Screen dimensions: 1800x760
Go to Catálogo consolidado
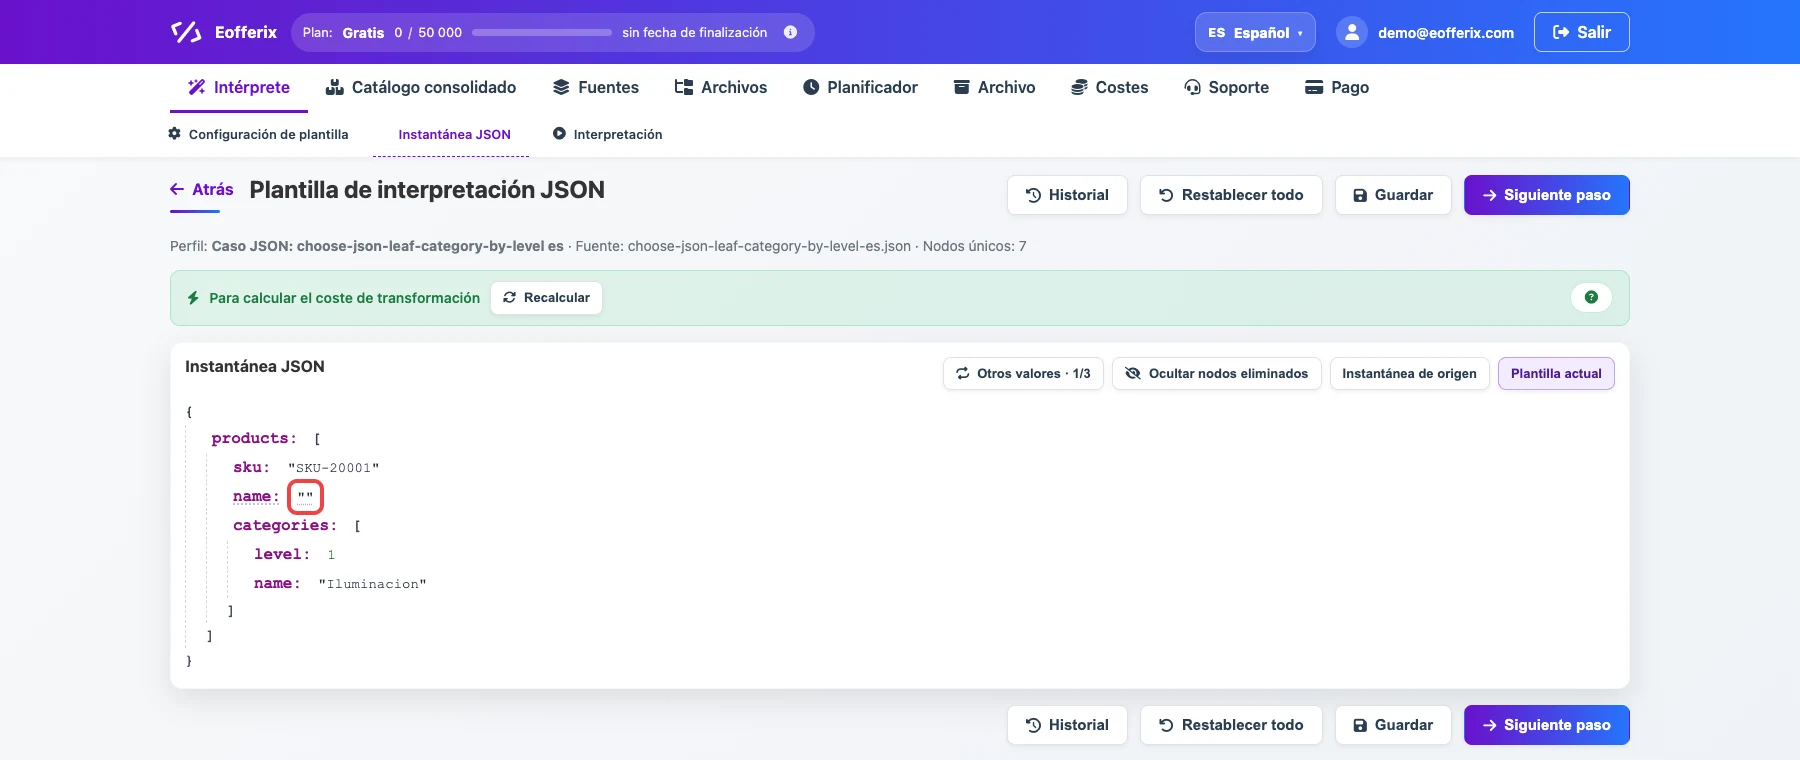coord(421,87)
